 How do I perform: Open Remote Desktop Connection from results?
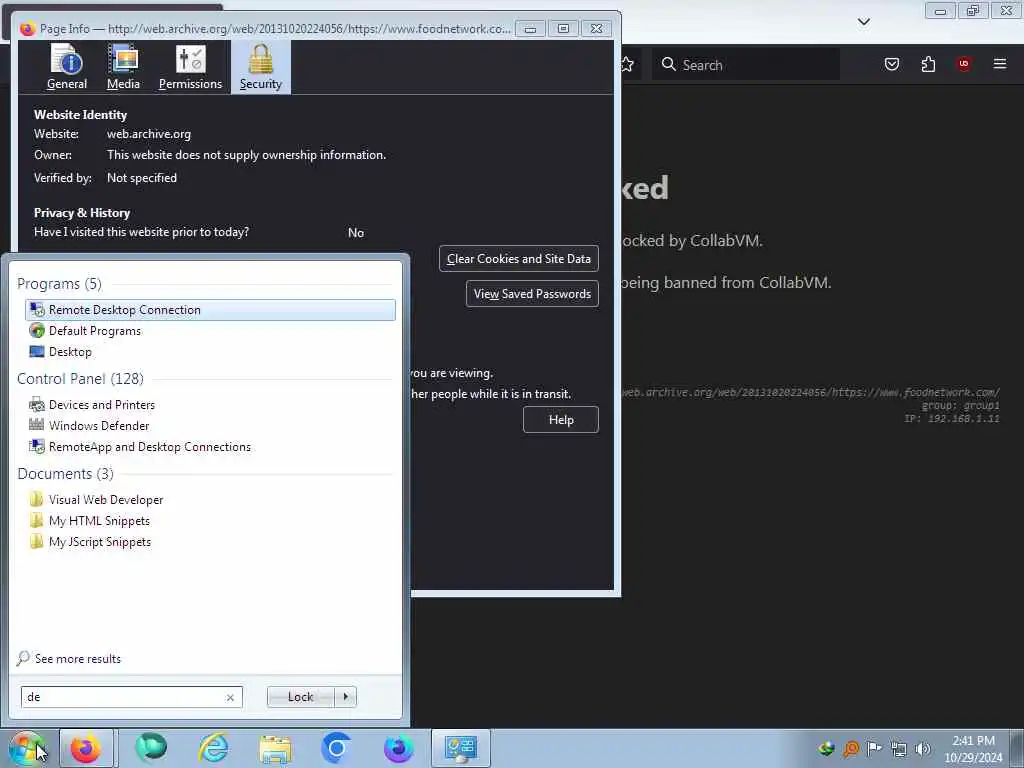[x=210, y=310]
